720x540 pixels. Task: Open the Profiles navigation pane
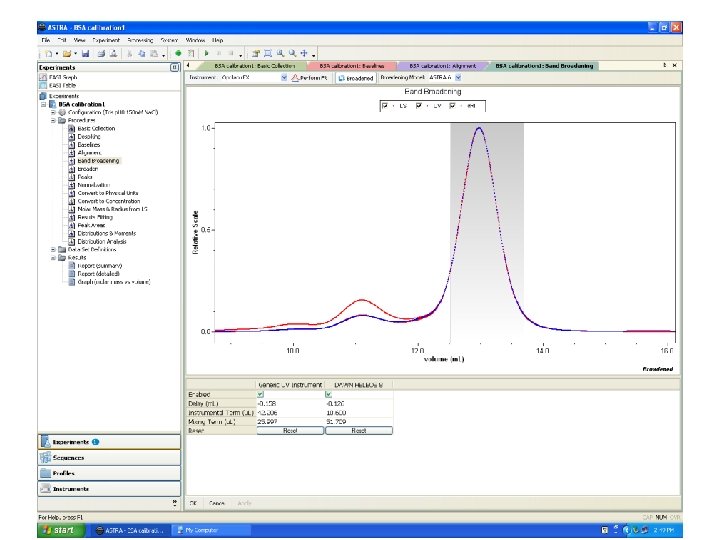[109, 473]
